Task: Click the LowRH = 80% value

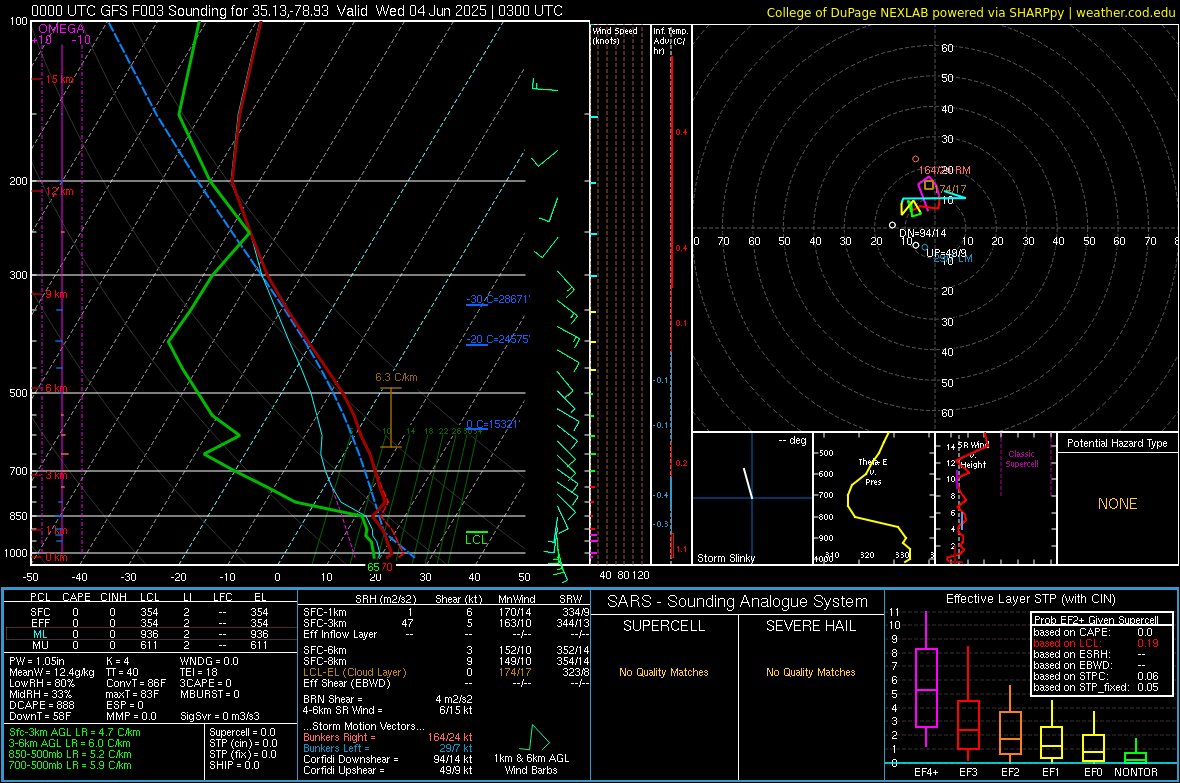Action: tap(42, 684)
